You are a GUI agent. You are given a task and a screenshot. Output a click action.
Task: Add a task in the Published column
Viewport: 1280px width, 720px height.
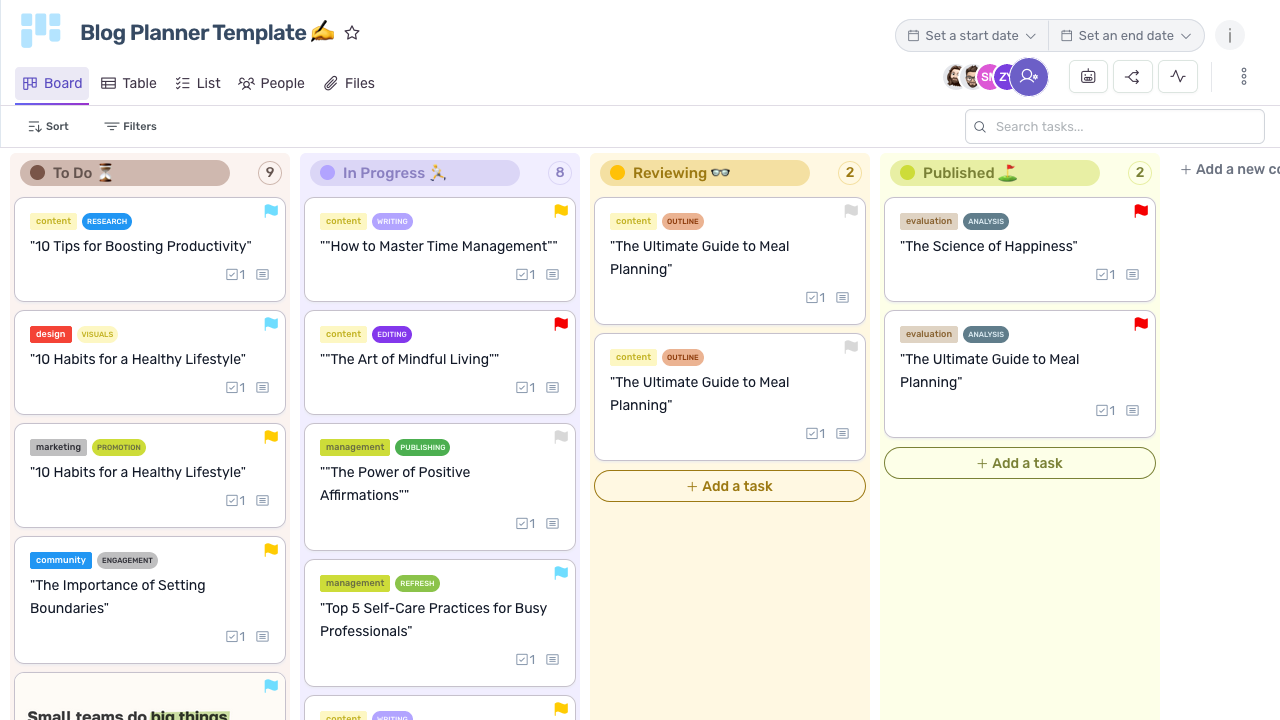coord(1020,463)
